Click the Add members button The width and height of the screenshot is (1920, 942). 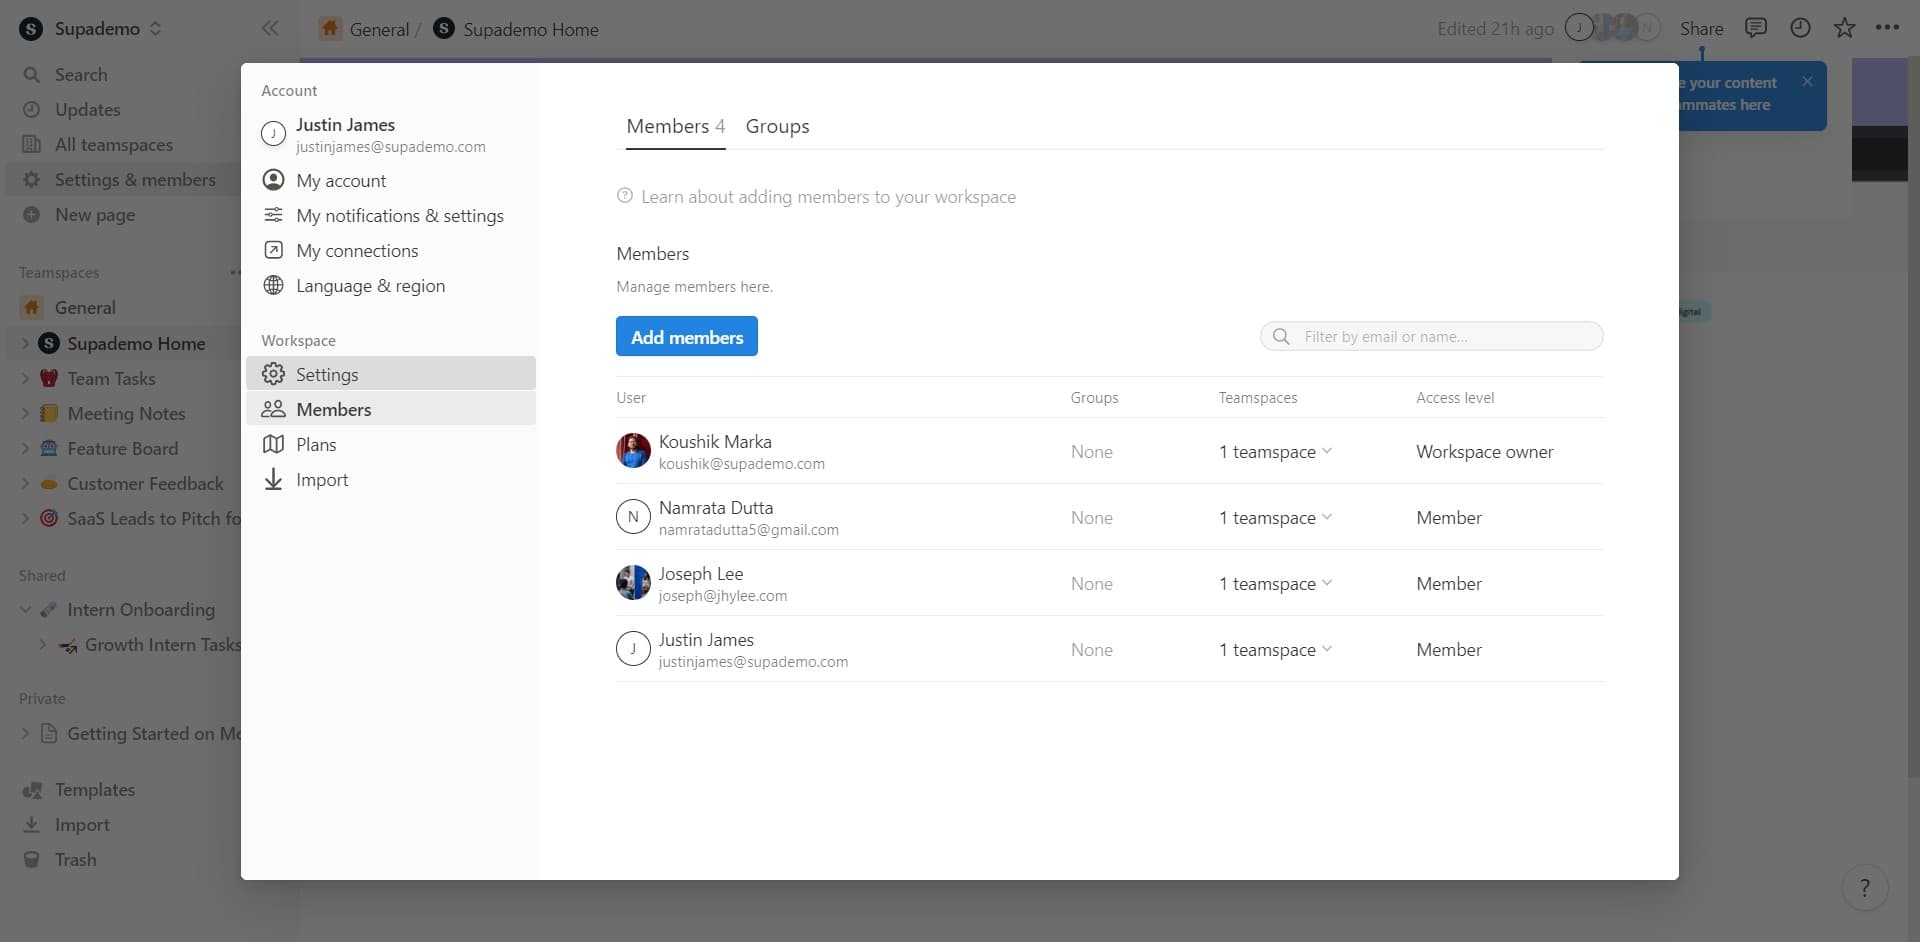[x=686, y=337]
